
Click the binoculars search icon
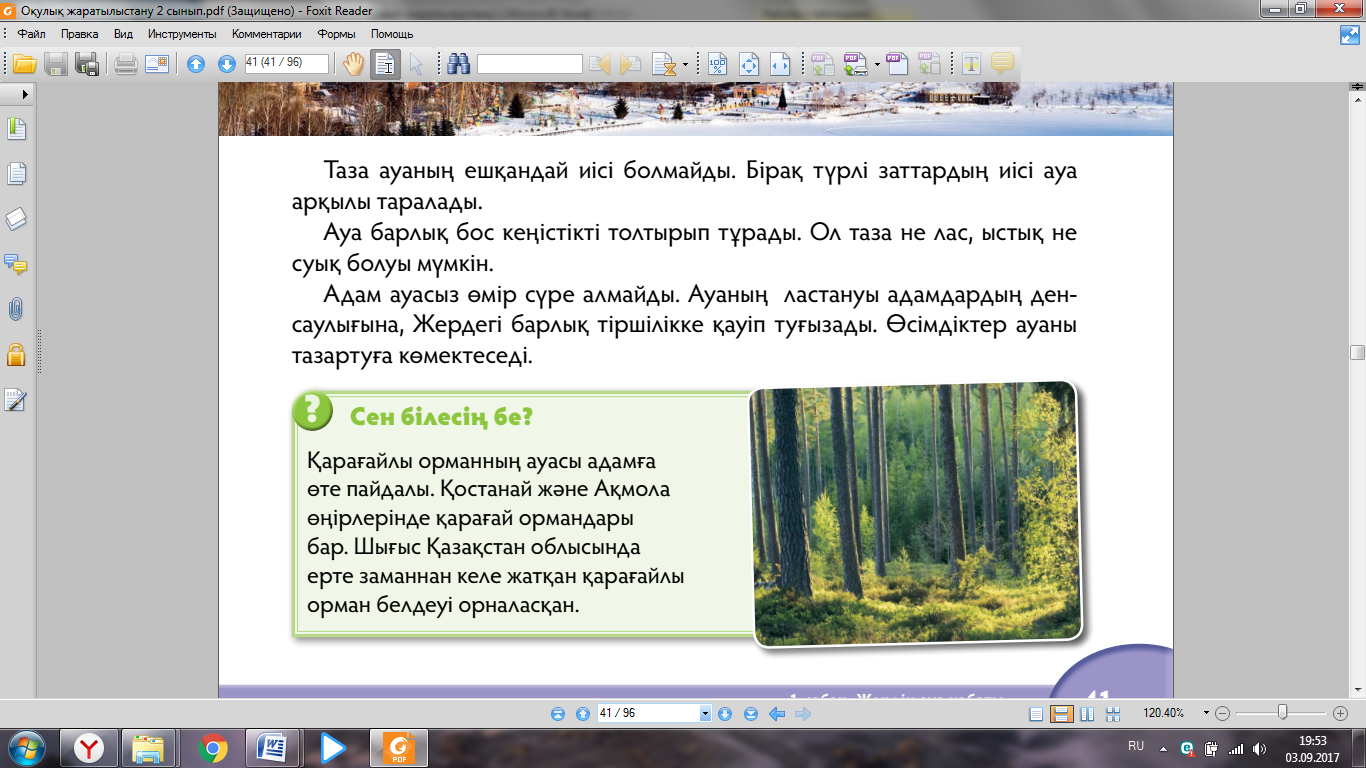pyautogui.click(x=459, y=64)
